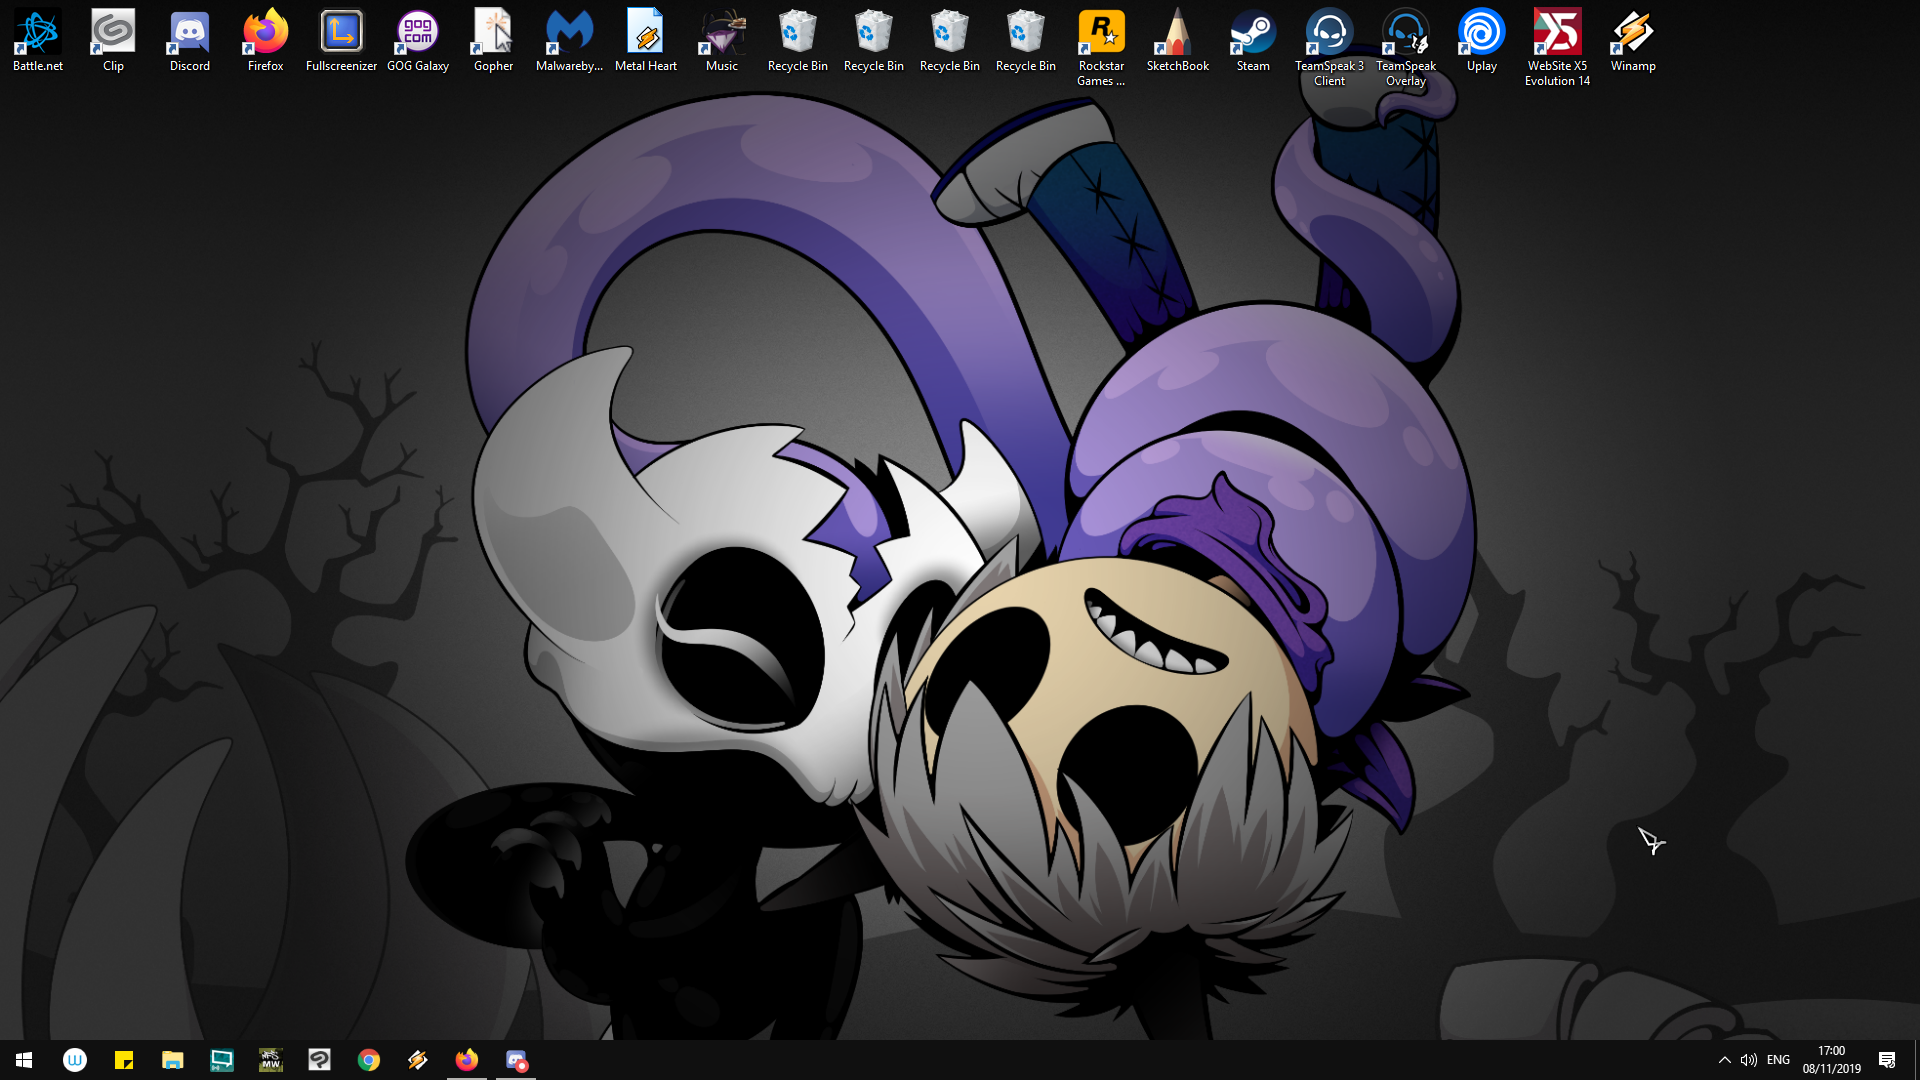Select the Fullscreenizer desktop icon
This screenshot has height=1080, width=1920.
coord(341,41)
